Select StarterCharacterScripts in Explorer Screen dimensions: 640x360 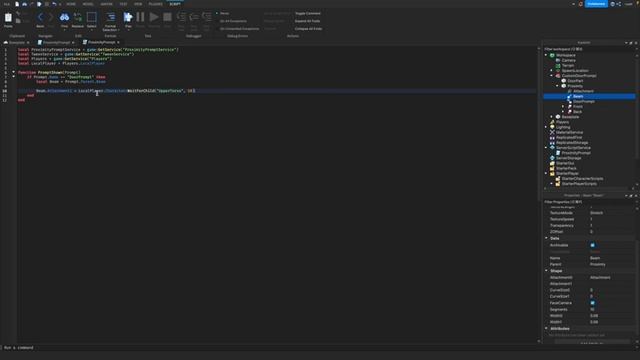pos(582,179)
